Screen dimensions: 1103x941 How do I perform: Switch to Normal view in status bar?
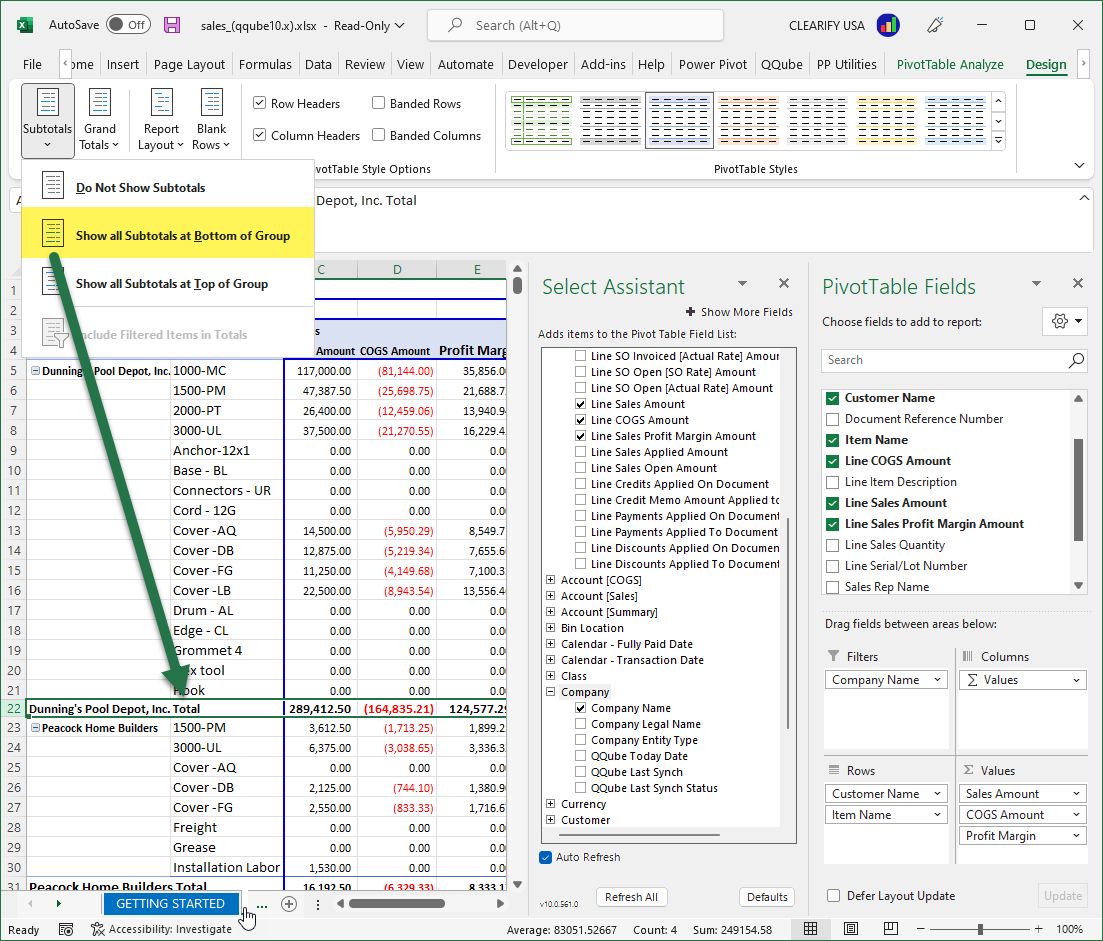[x=810, y=929]
